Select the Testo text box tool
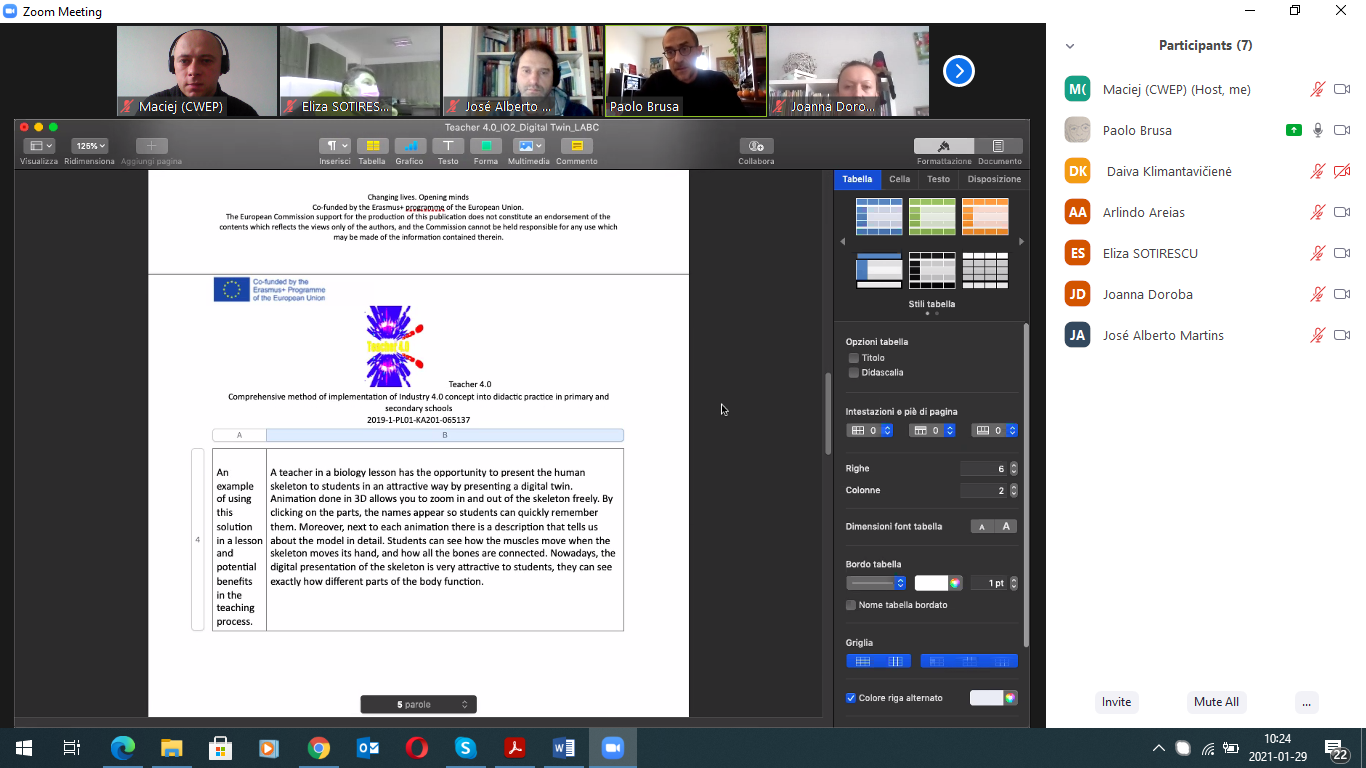The image size is (1366, 768). click(x=447, y=146)
